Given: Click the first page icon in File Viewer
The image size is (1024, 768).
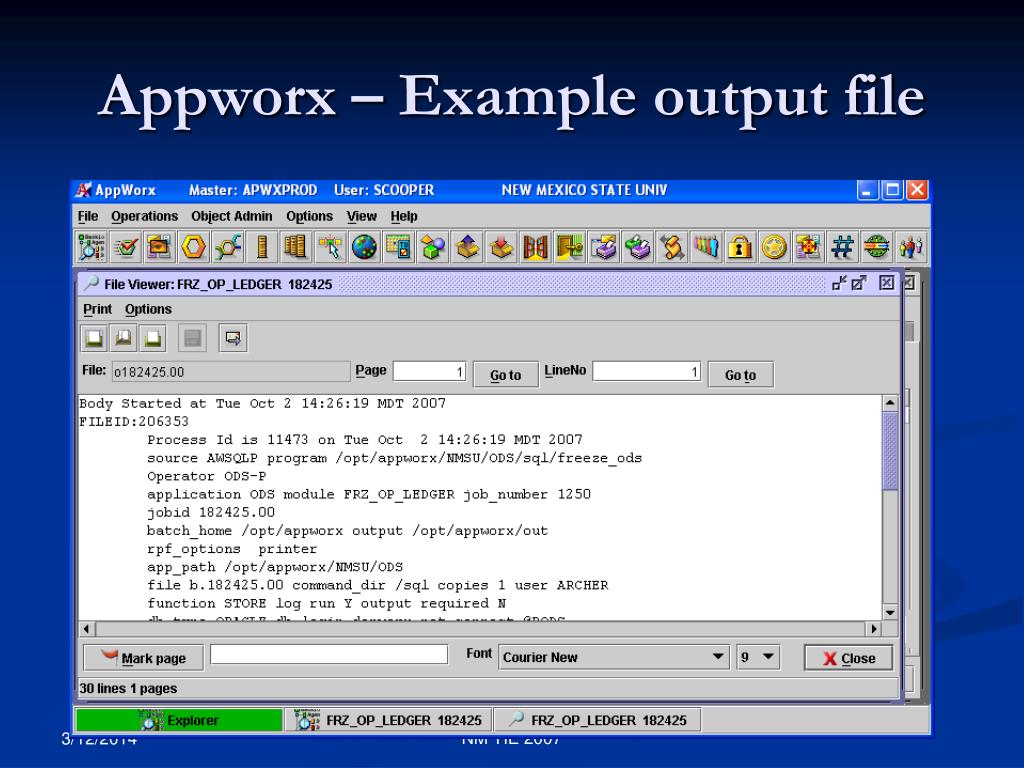Looking at the screenshot, I should (95, 338).
